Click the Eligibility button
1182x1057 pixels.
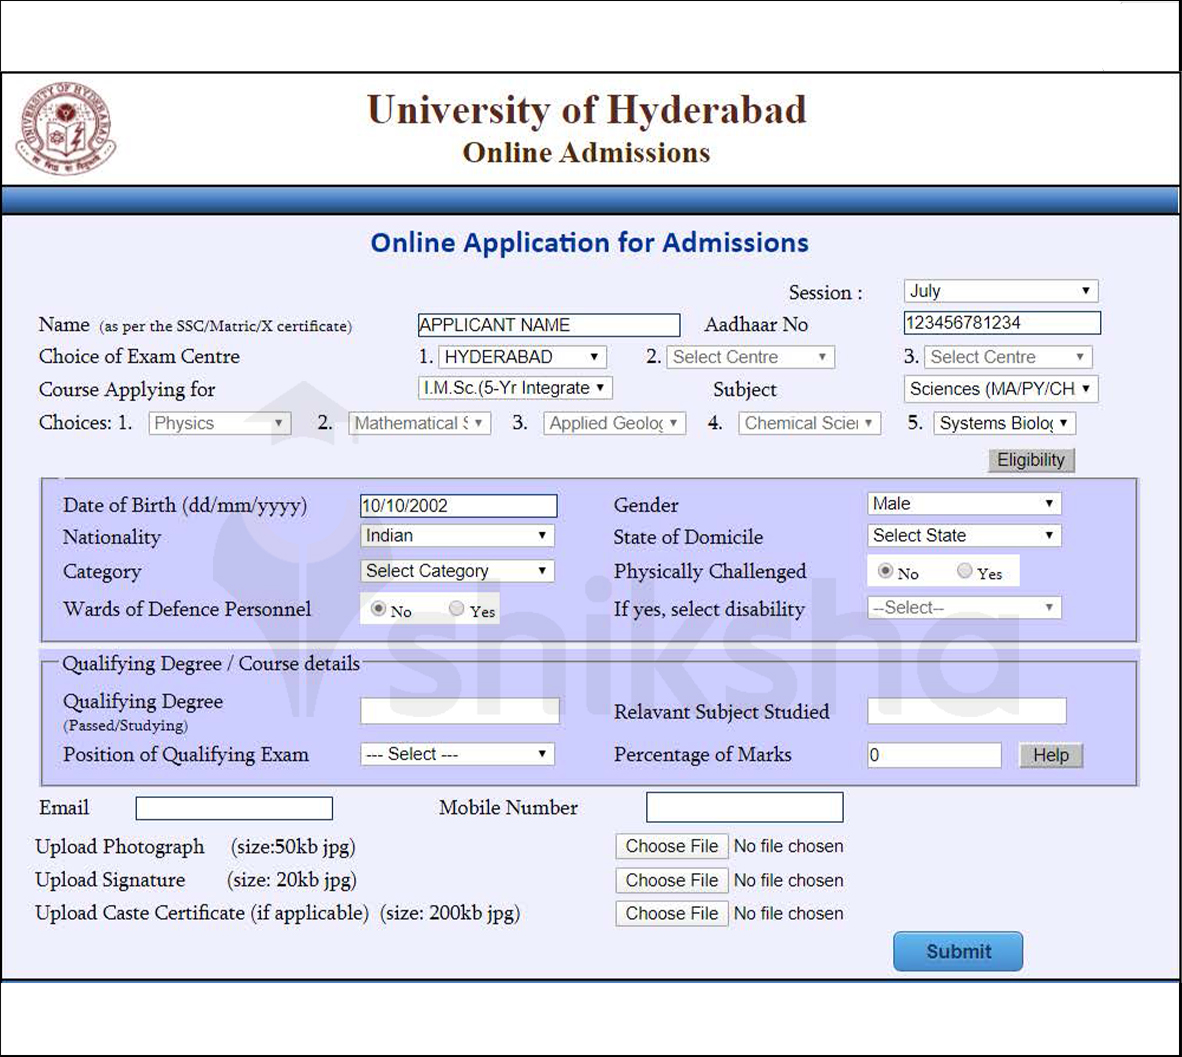(x=1031, y=460)
